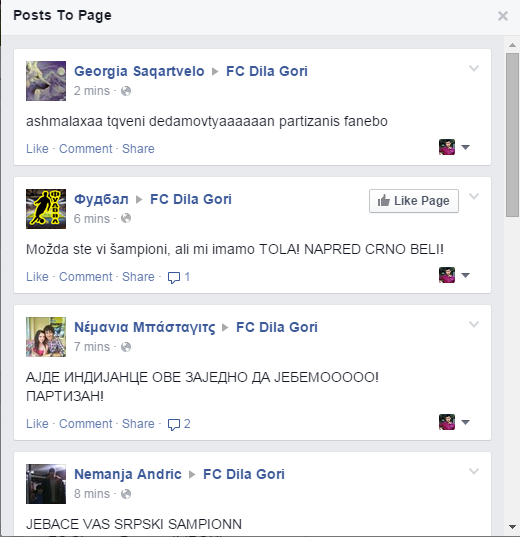Viewport: 520px width, 537px height.
Task: Open Nemanja Andric profile link
Action: coord(128,474)
